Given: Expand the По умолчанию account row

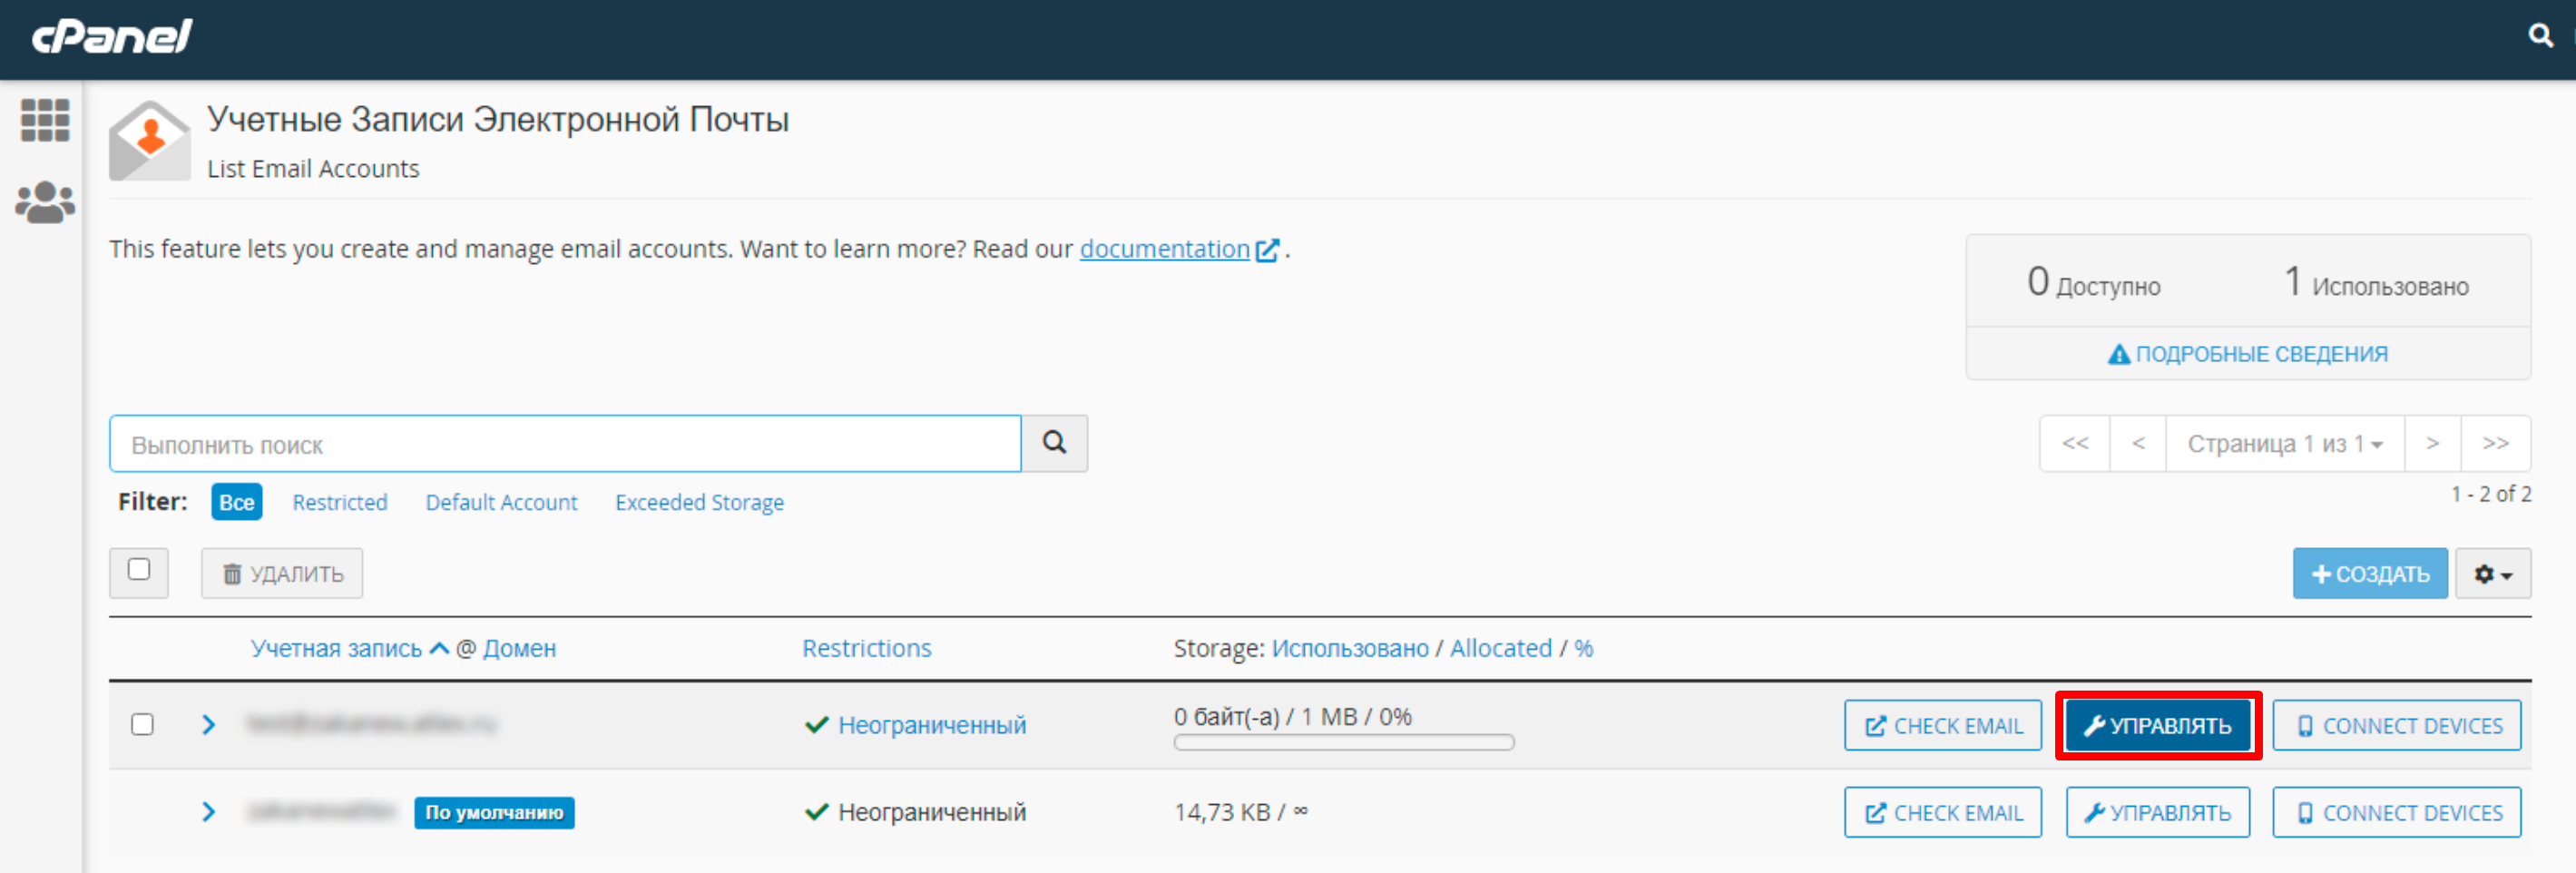Looking at the screenshot, I should pyautogui.click(x=208, y=811).
